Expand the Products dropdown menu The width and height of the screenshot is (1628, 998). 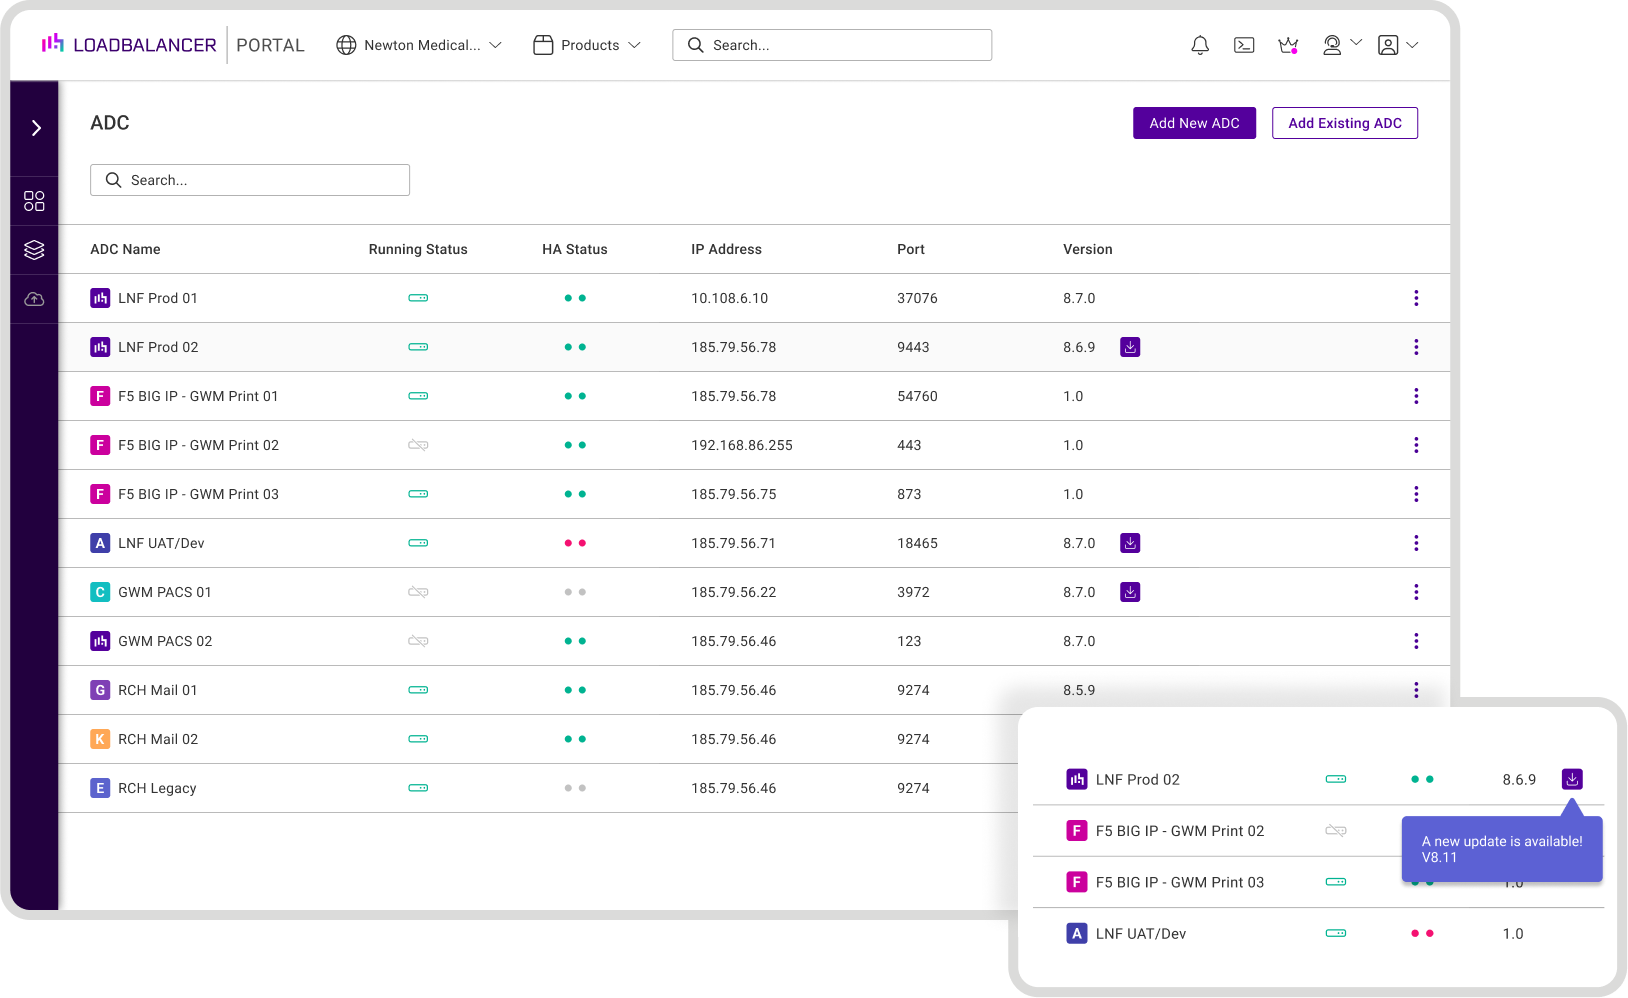(587, 45)
